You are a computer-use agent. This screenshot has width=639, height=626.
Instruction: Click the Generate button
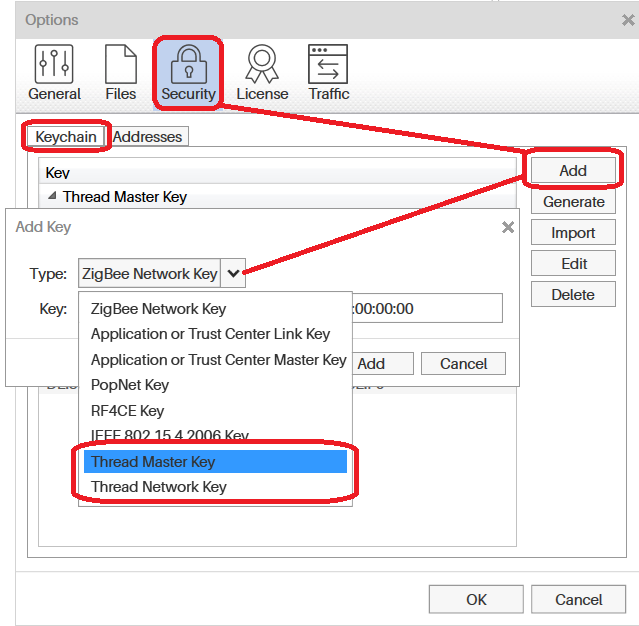[573, 202]
